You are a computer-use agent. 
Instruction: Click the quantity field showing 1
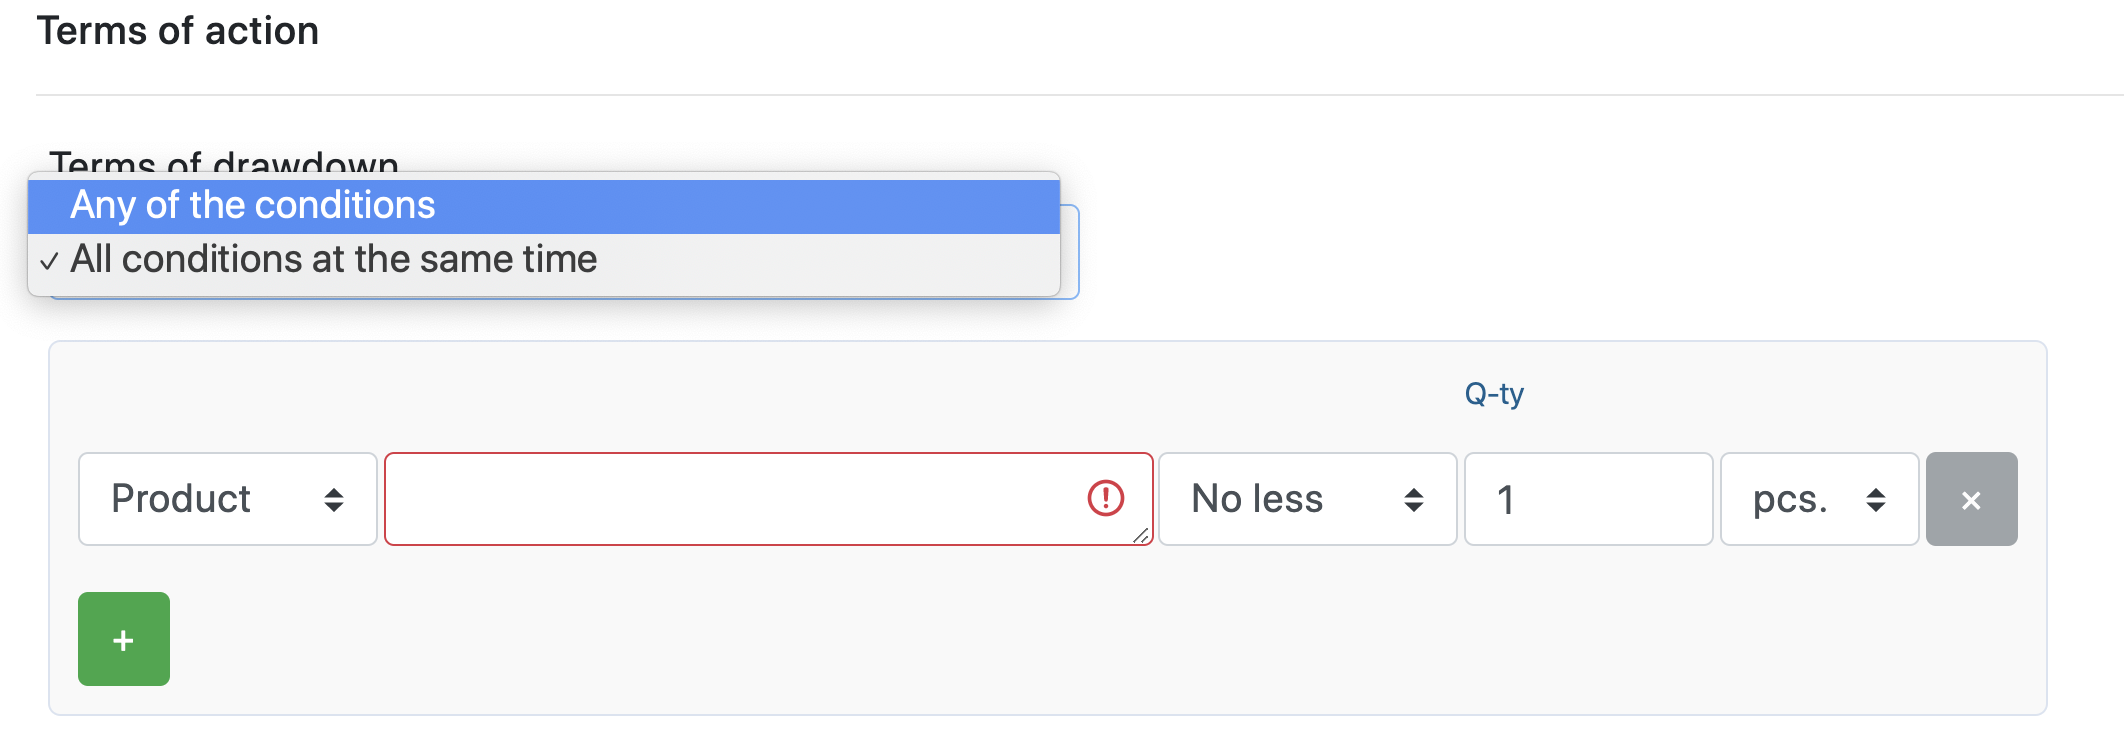coord(1587,499)
